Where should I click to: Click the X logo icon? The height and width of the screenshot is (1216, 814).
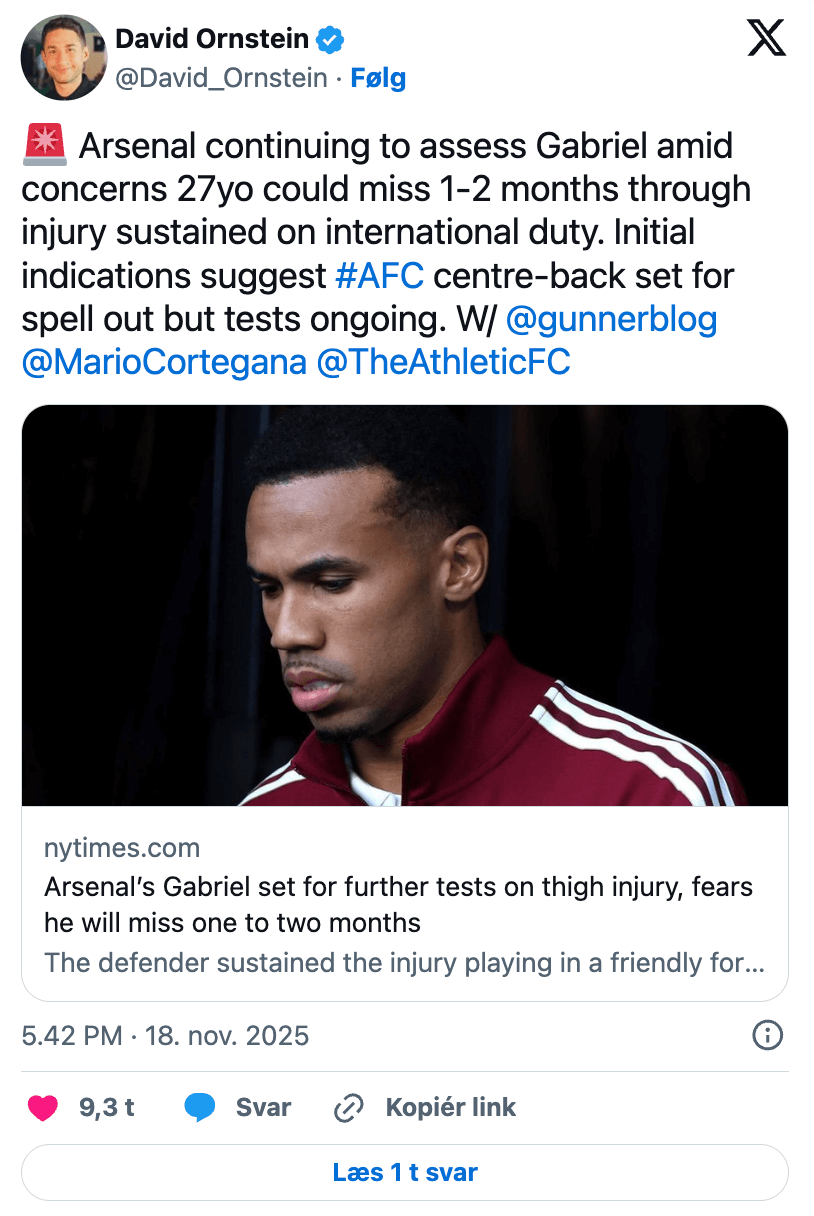(x=767, y=39)
